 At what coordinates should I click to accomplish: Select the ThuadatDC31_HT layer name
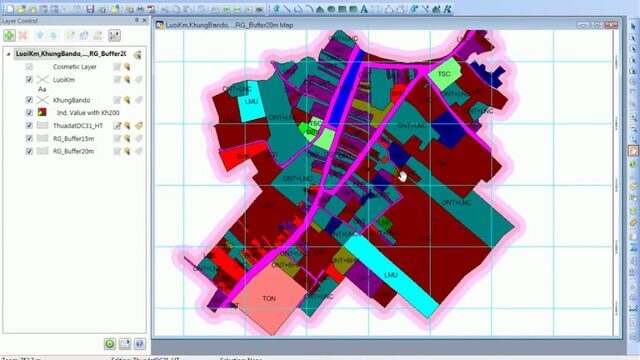tap(78, 126)
